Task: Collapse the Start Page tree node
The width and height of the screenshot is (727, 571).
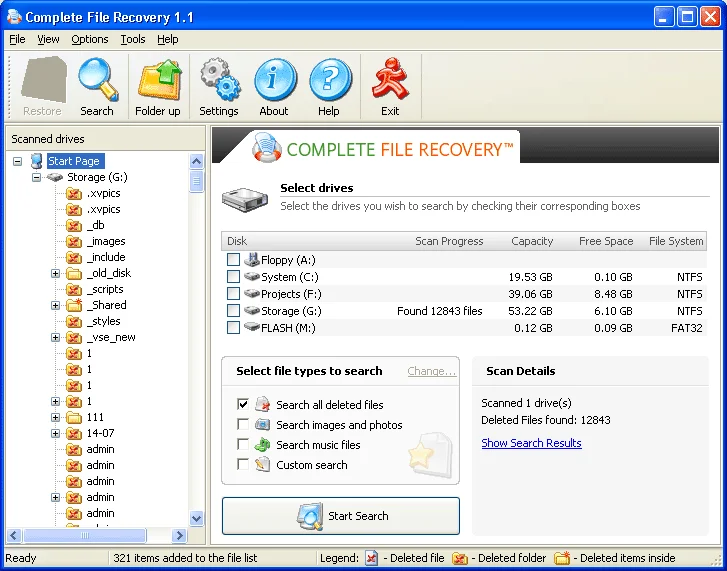Action: point(18,162)
